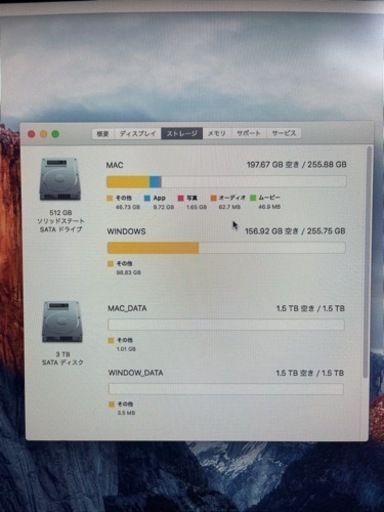
Task: Click the 46.73 GB その他 value
Action: point(128,207)
